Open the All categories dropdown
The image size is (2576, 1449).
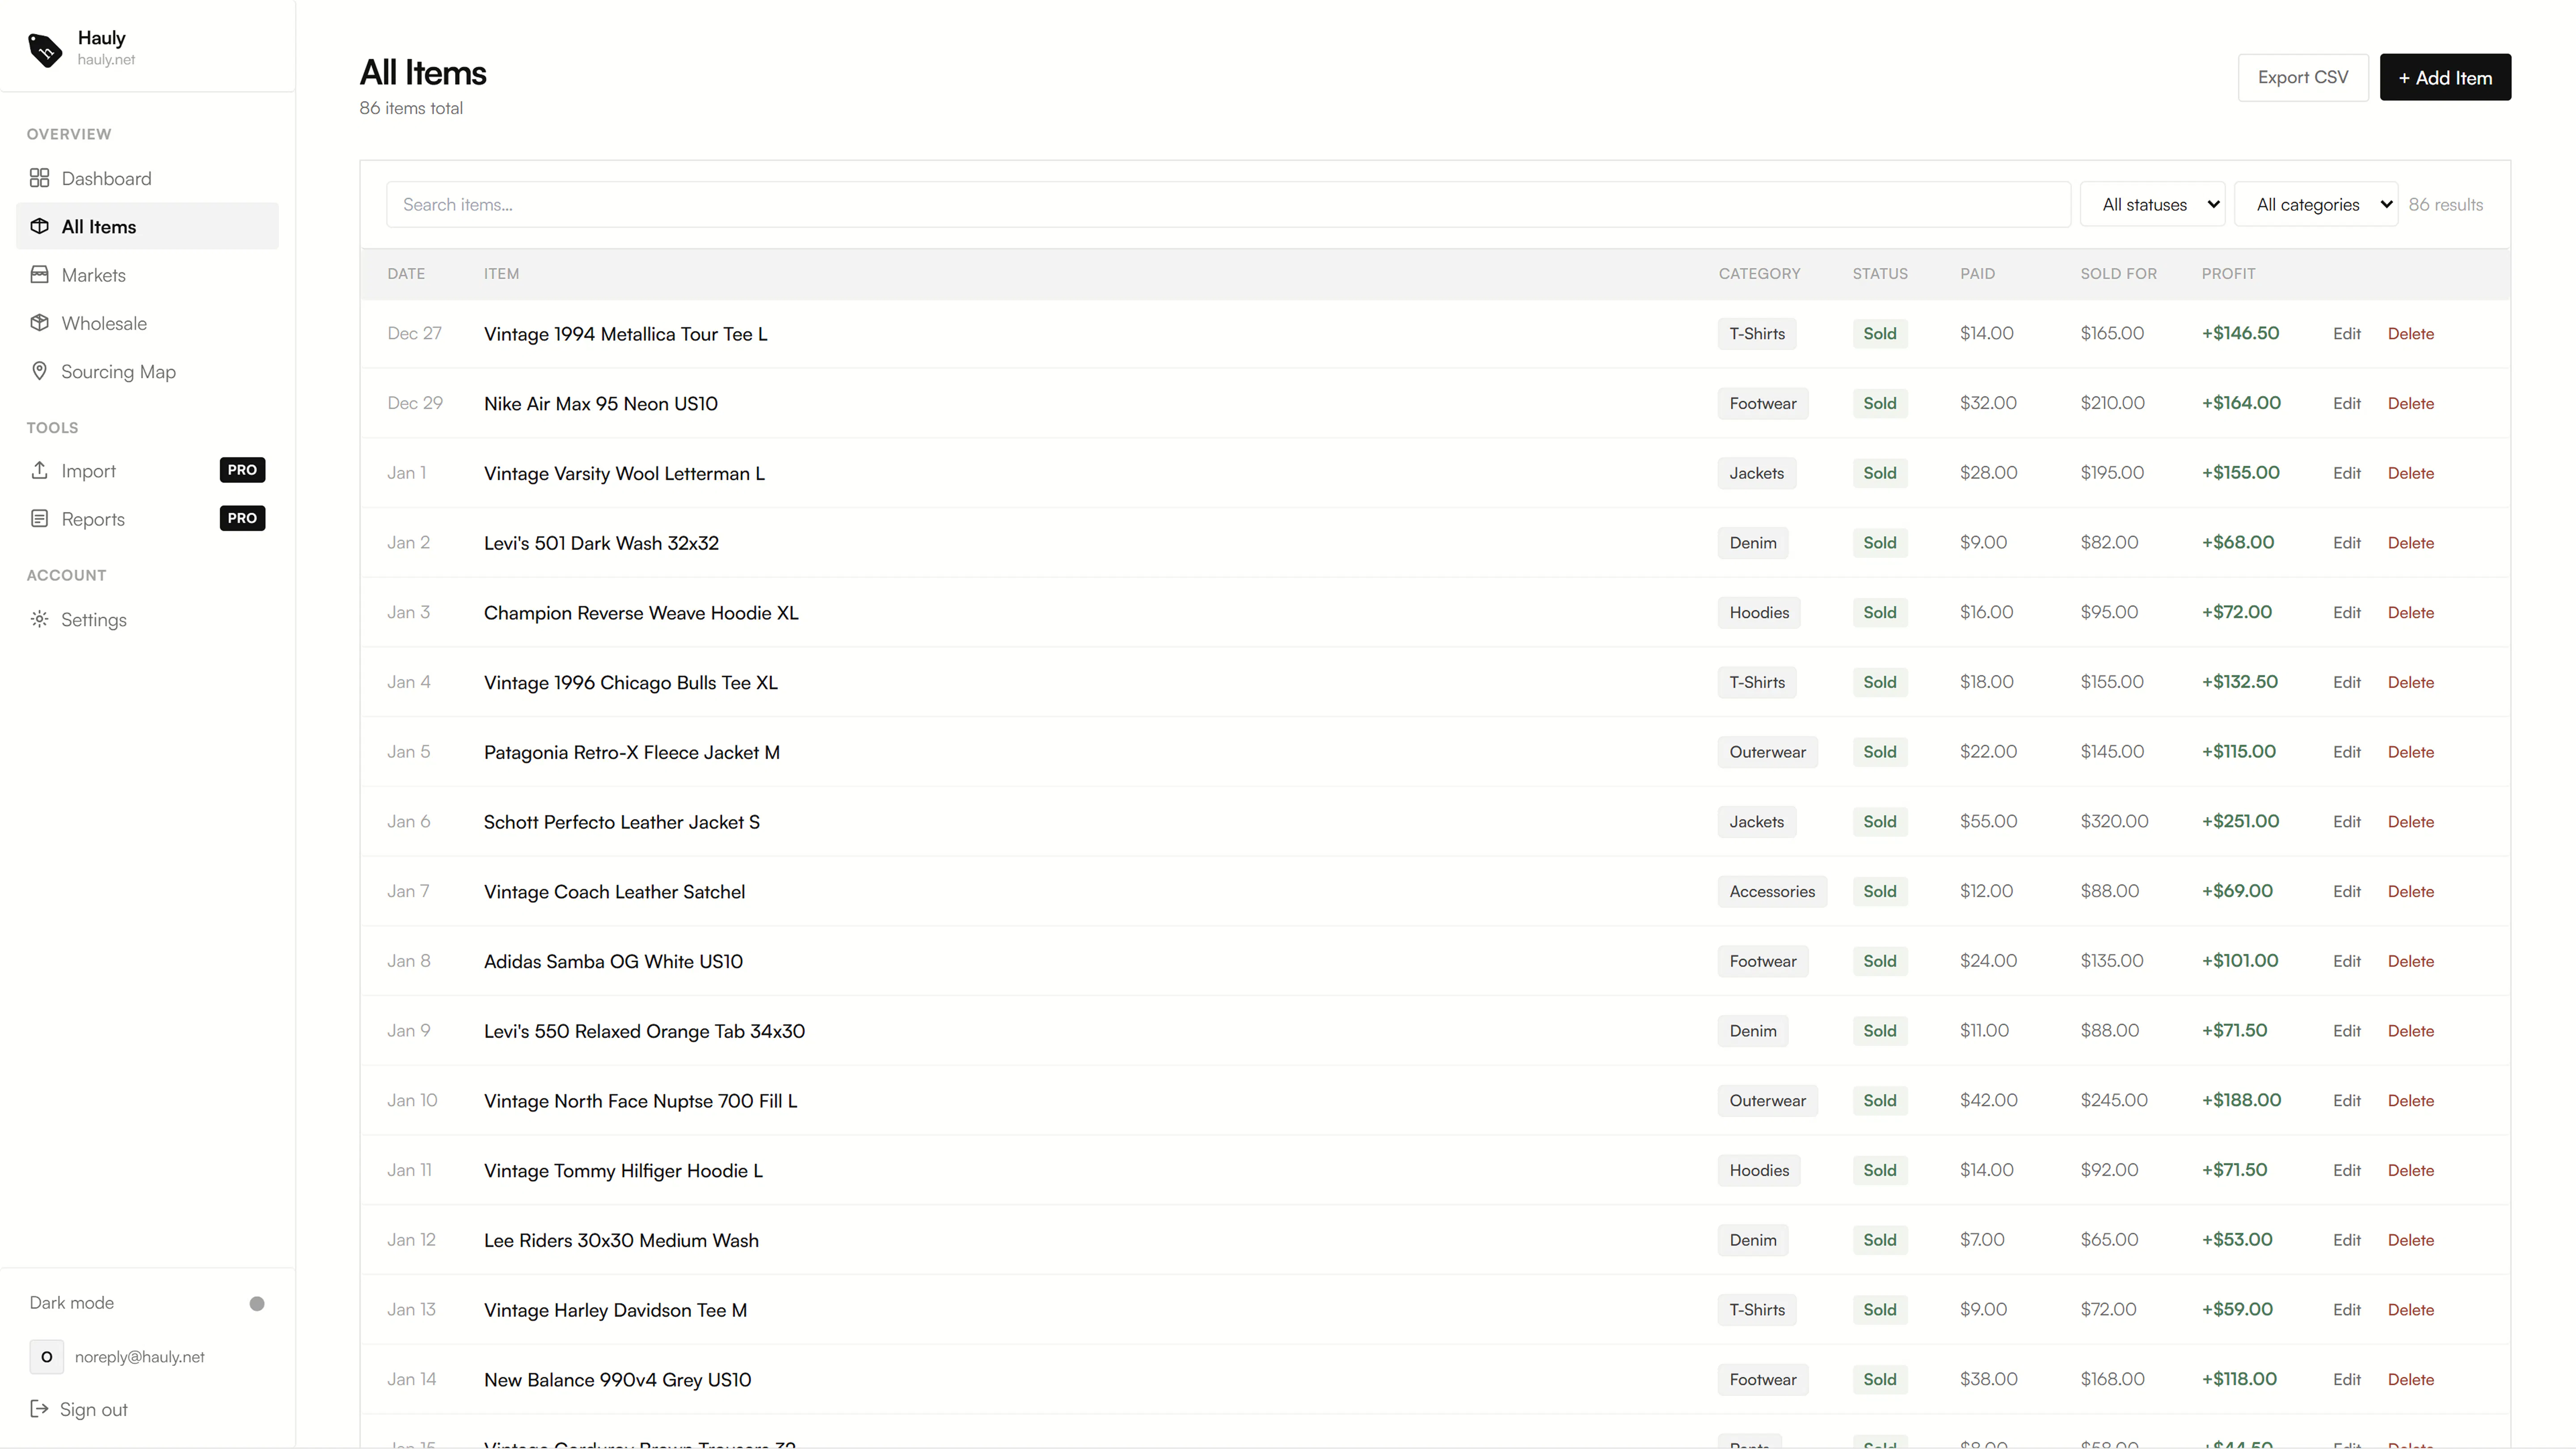pyautogui.click(x=2316, y=204)
